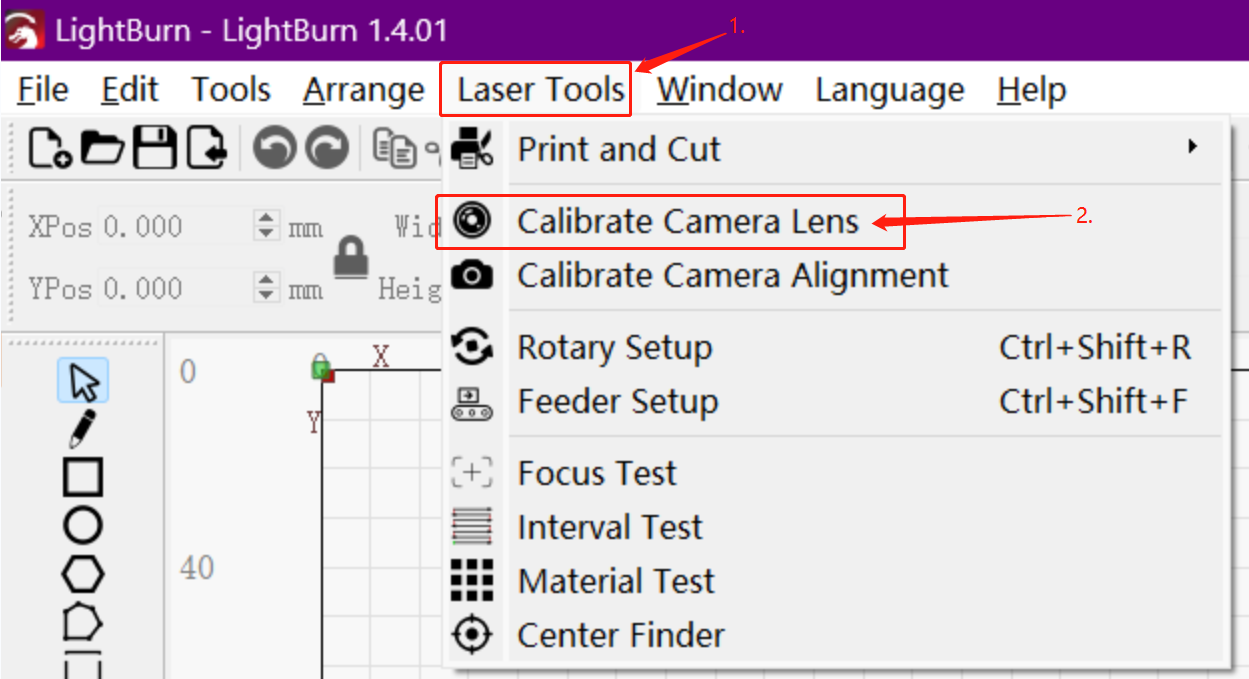Click the YPos stepper arrows
The image size is (1249, 679).
[266, 289]
